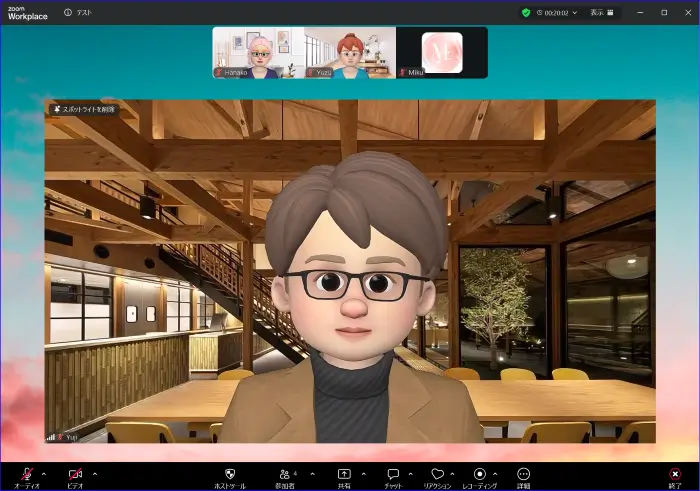Unmute audio with the microphone icon
The height and width of the screenshot is (491, 700).
[27, 474]
